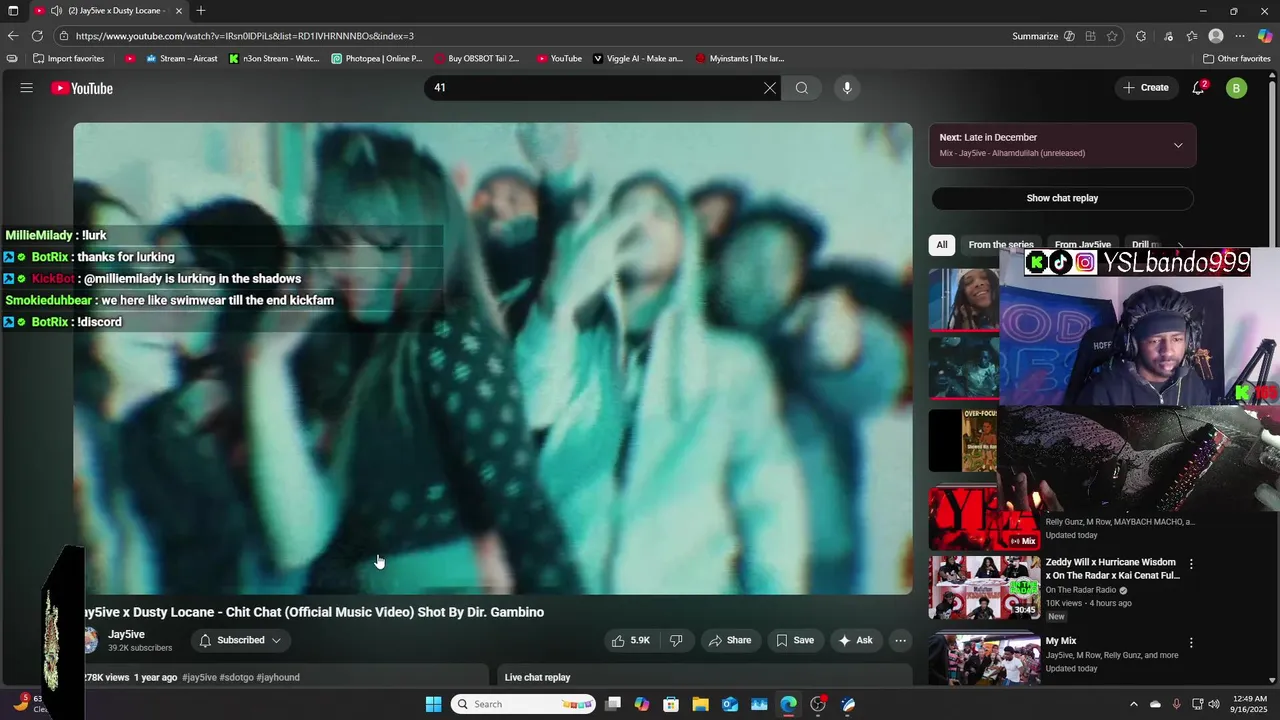Start voice search with the microphone
The width and height of the screenshot is (1280, 720).
847,88
